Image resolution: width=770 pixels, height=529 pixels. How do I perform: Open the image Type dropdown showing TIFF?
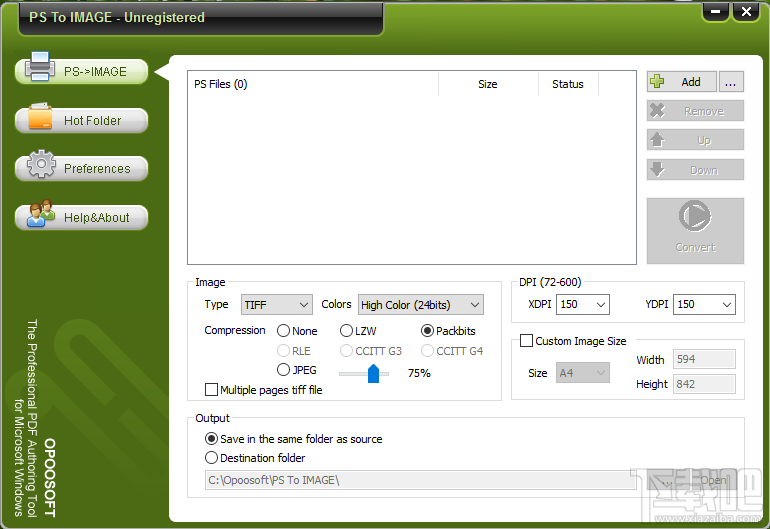tap(276, 305)
